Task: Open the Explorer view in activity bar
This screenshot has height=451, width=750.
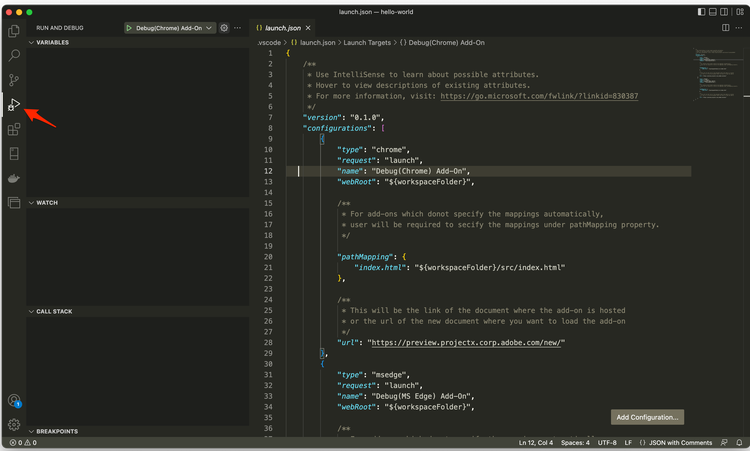Action: point(14,31)
